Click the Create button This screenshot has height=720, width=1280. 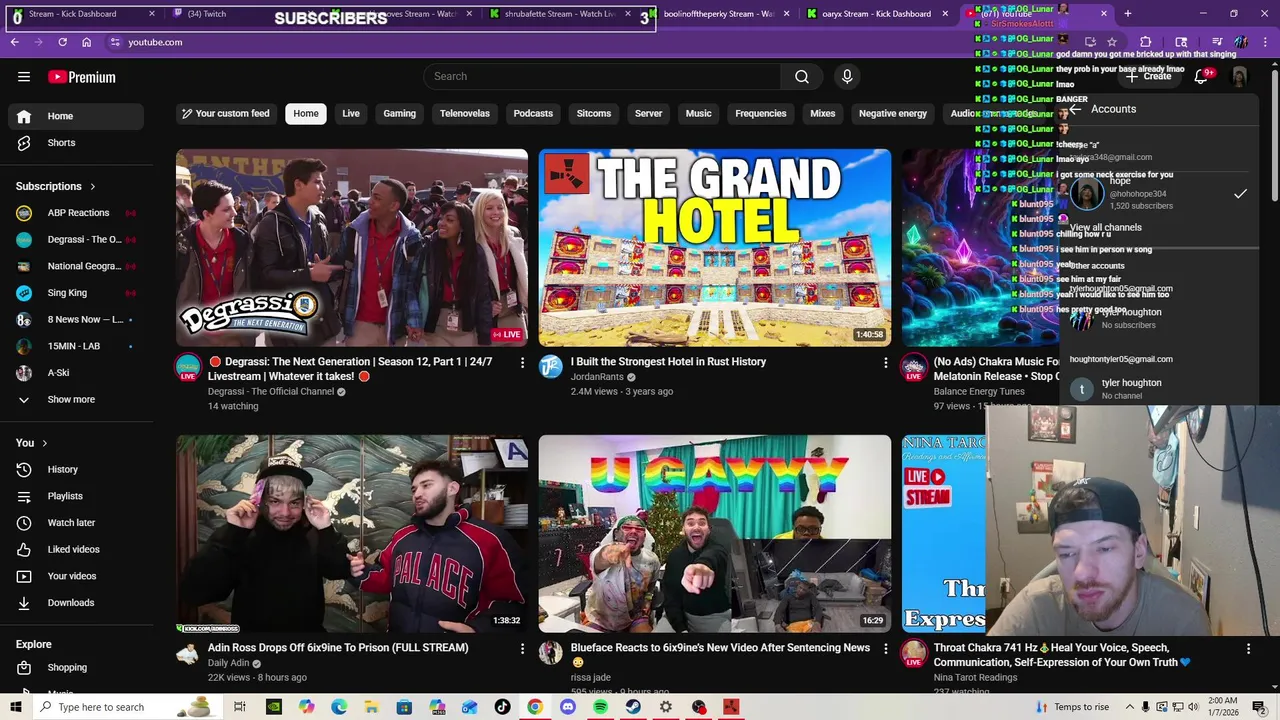click(1148, 76)
